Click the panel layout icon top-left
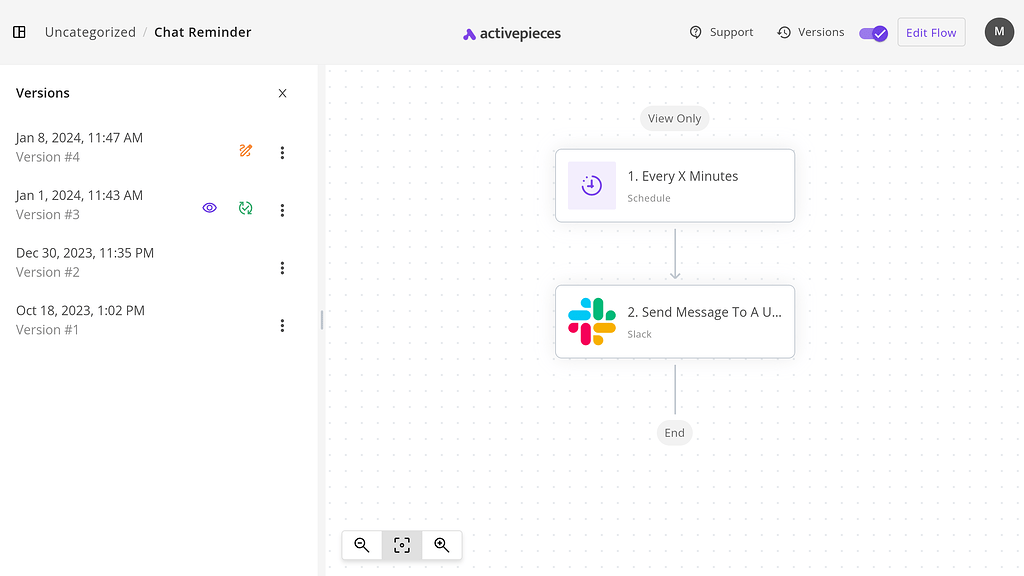Screen dimensions: 1024x576 click(x=19, y=31)
